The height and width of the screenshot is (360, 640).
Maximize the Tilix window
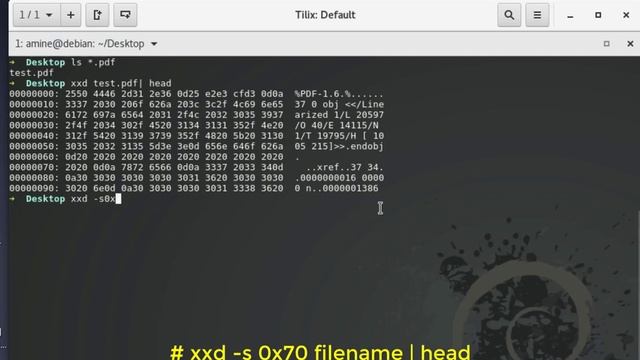pyautogui.click(x=598, y=15)
